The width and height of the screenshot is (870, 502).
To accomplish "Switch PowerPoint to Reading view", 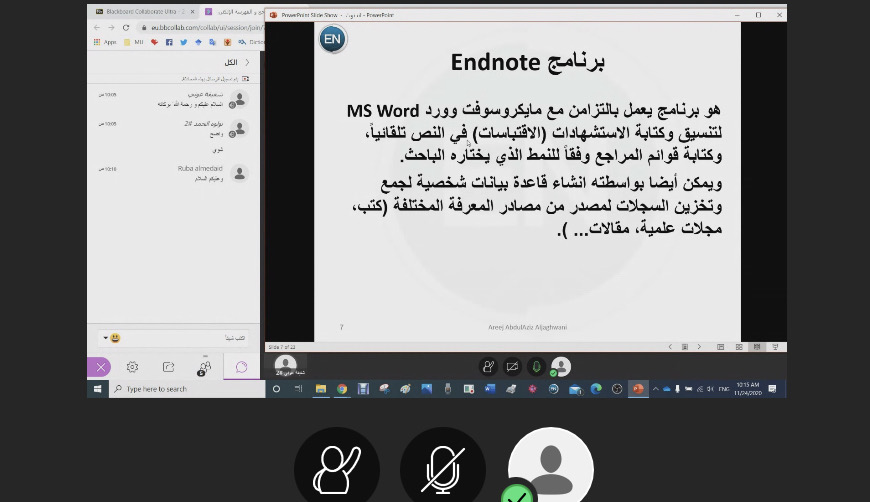I will [x=757, y=347].
